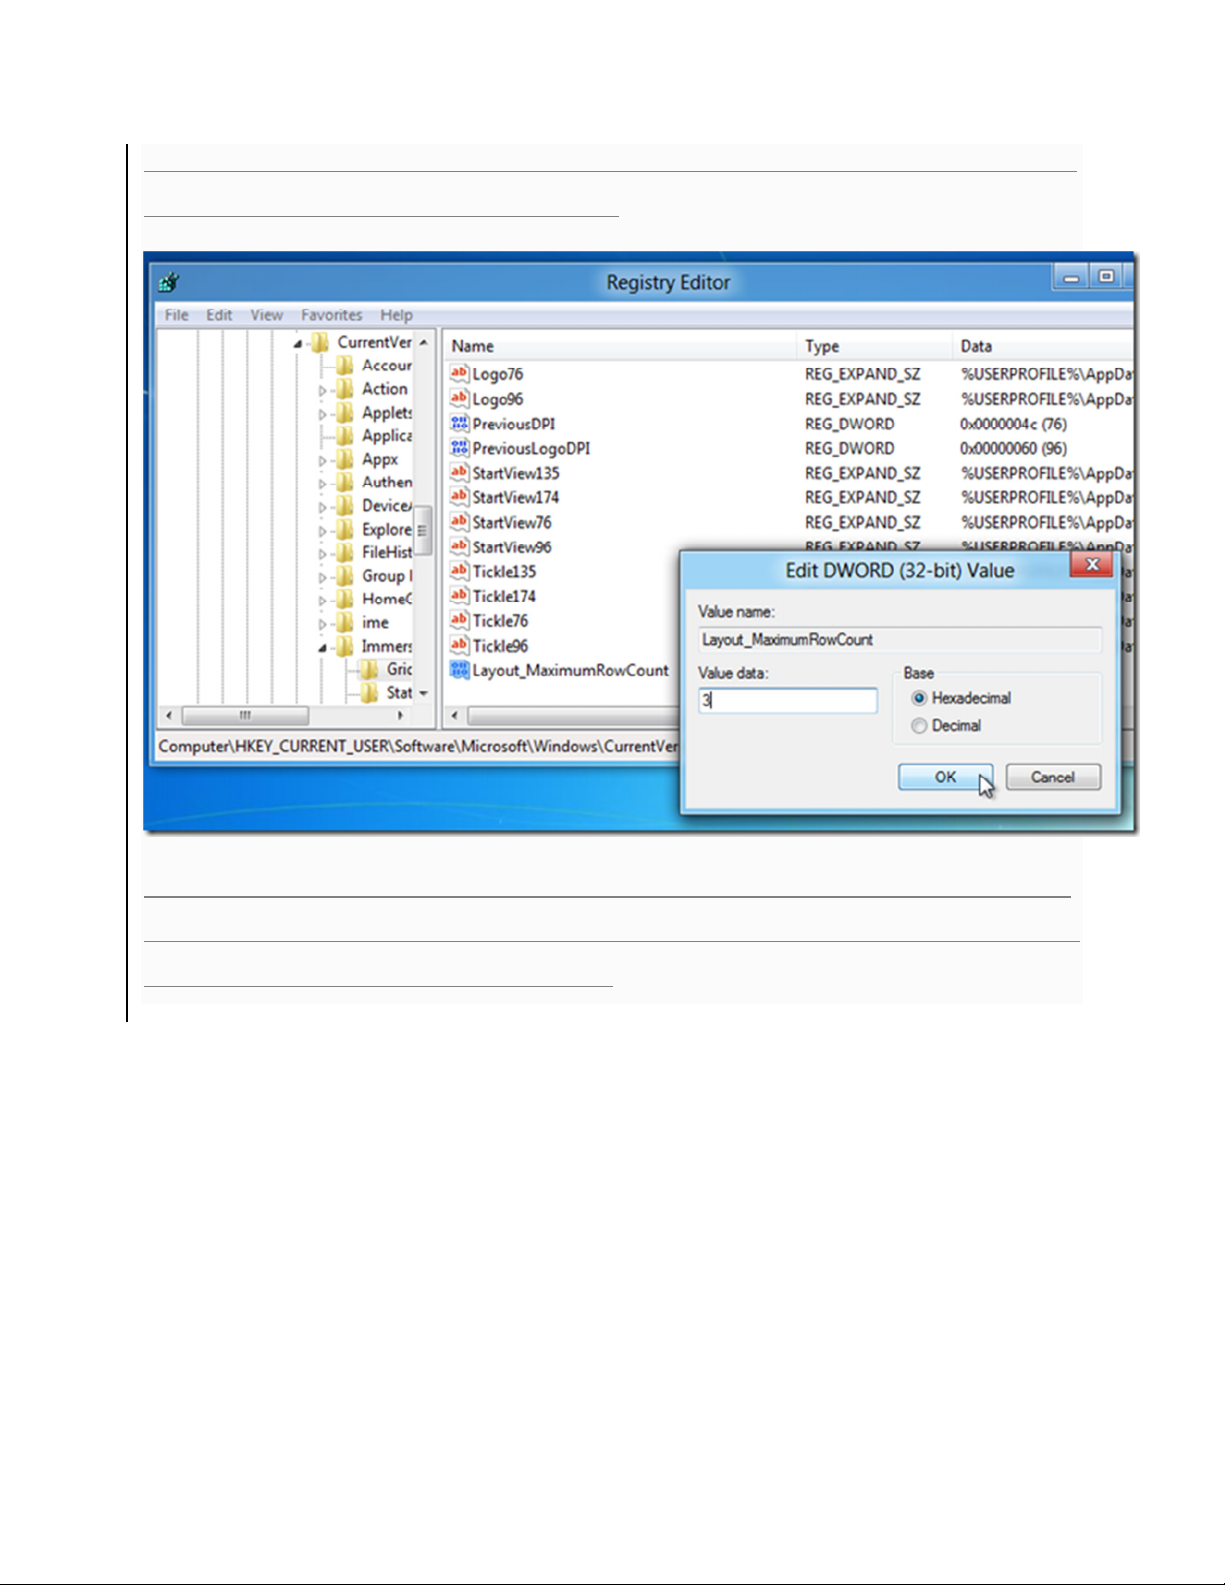Collapse the Immersive tree node arrow
Screen dimensions: 1225x1585
click(x=322, y=648)
